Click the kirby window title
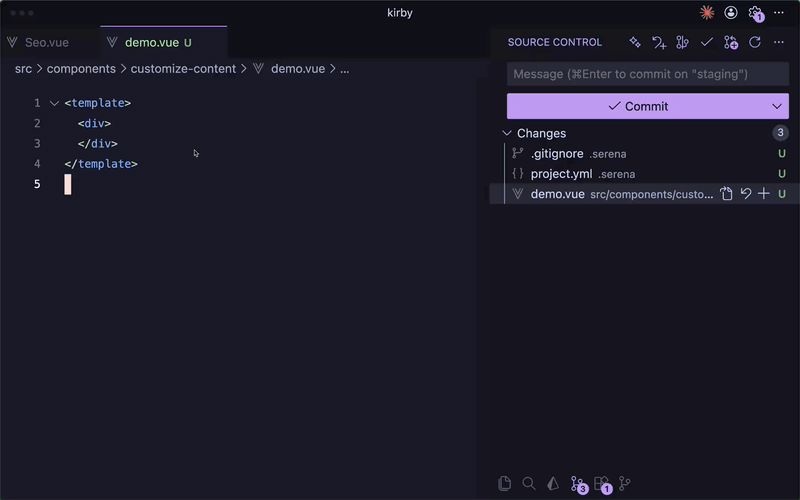 click(x=399, y=13)
